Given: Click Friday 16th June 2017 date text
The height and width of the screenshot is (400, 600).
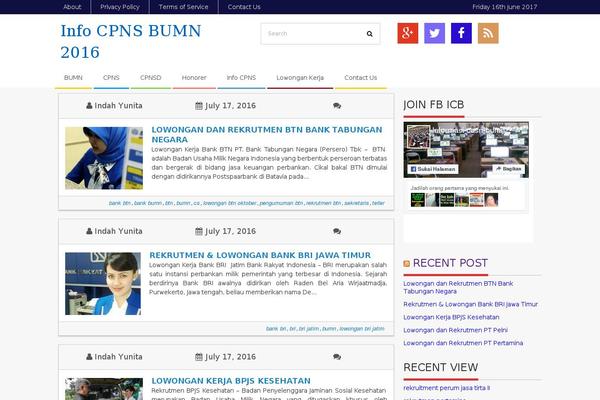Looking at the screenshot, I should point(504,7).
